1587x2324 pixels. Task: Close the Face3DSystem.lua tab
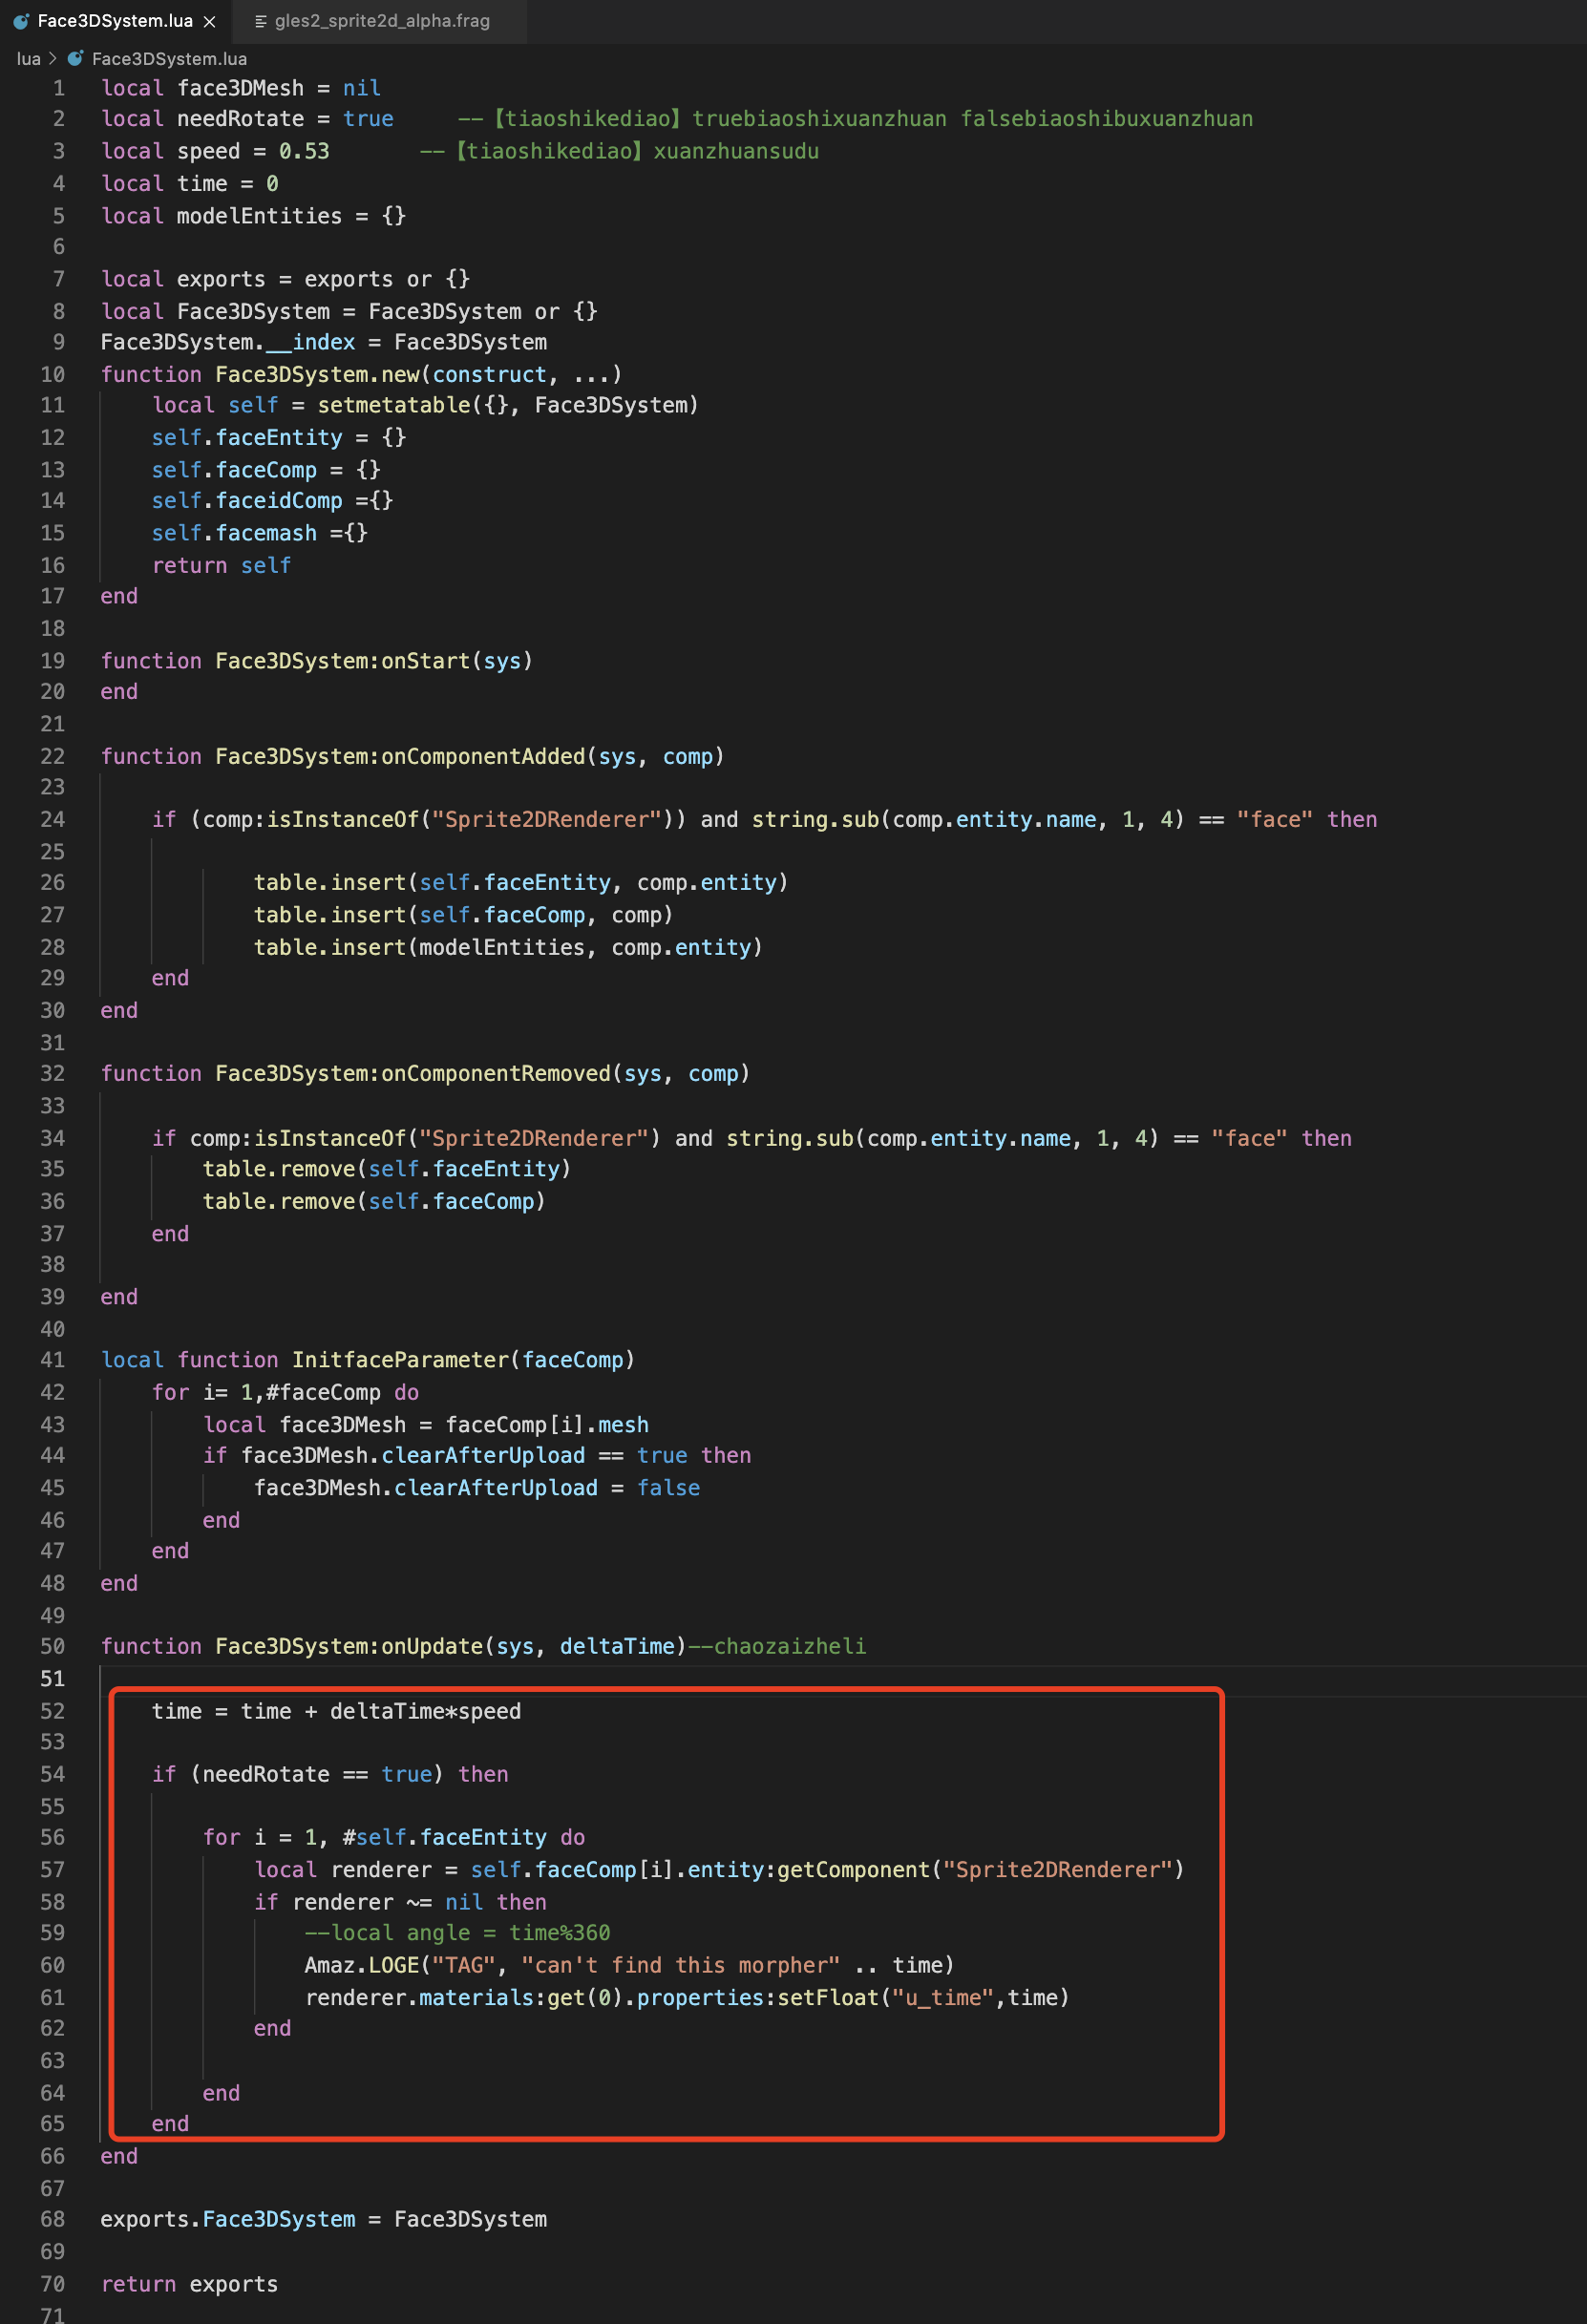(x=209, y=22)
